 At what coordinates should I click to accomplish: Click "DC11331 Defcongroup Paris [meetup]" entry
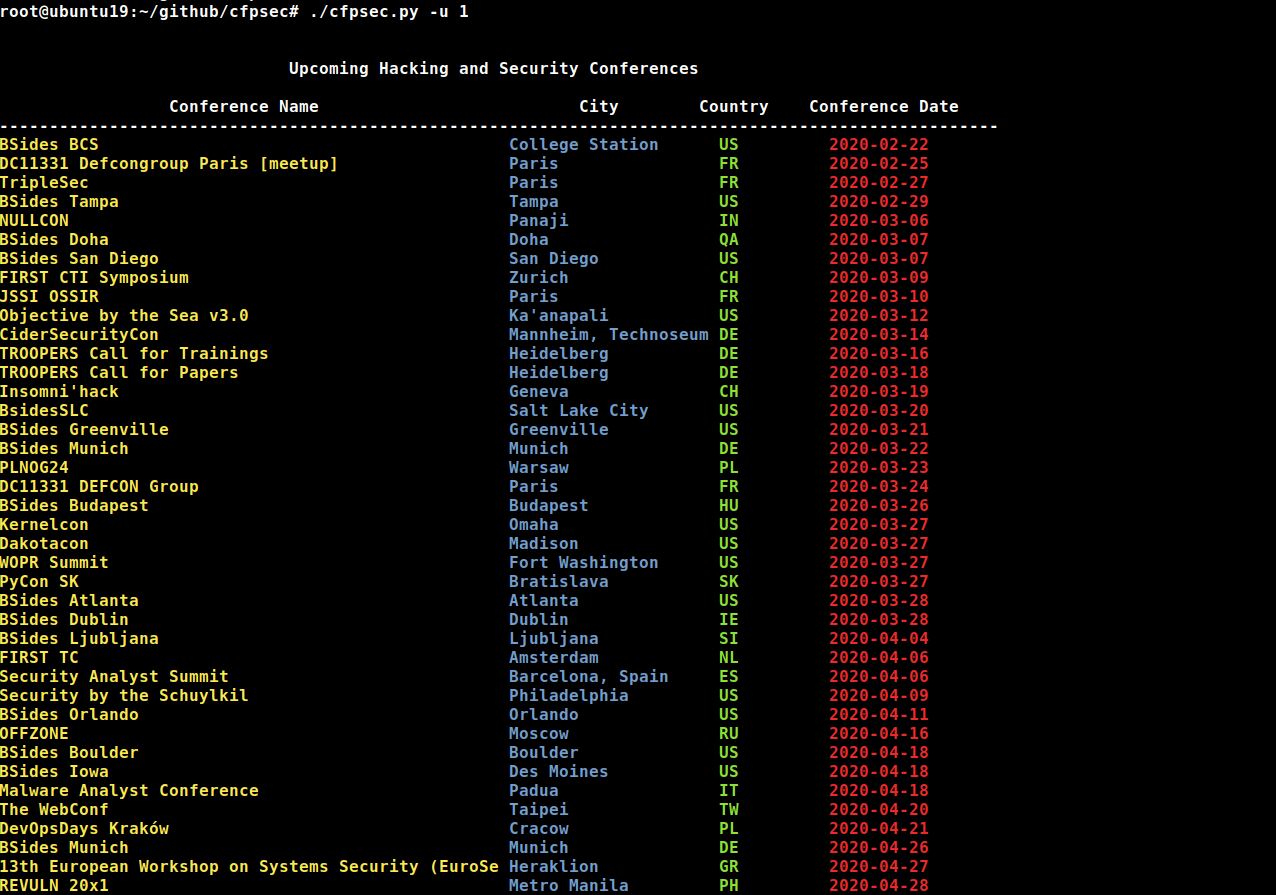click(169, 163)
